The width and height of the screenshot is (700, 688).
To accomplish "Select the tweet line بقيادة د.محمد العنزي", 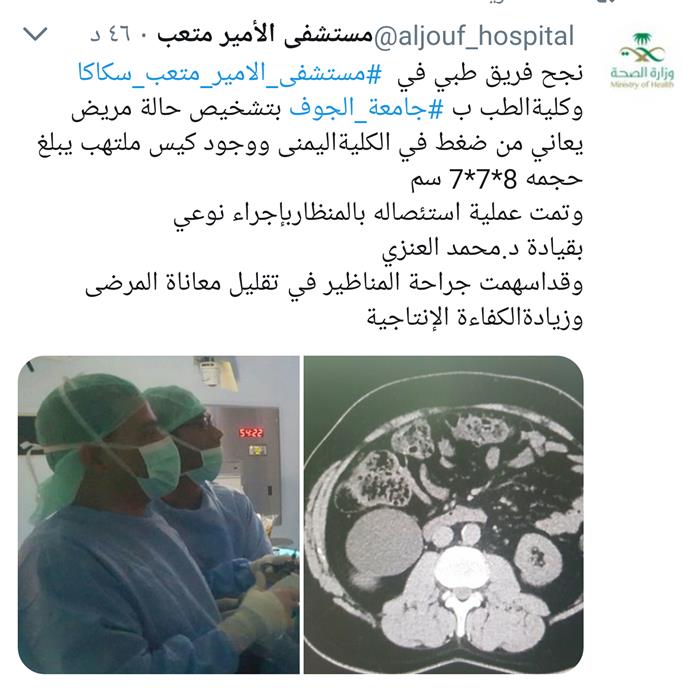I will (x=482, y=248).
